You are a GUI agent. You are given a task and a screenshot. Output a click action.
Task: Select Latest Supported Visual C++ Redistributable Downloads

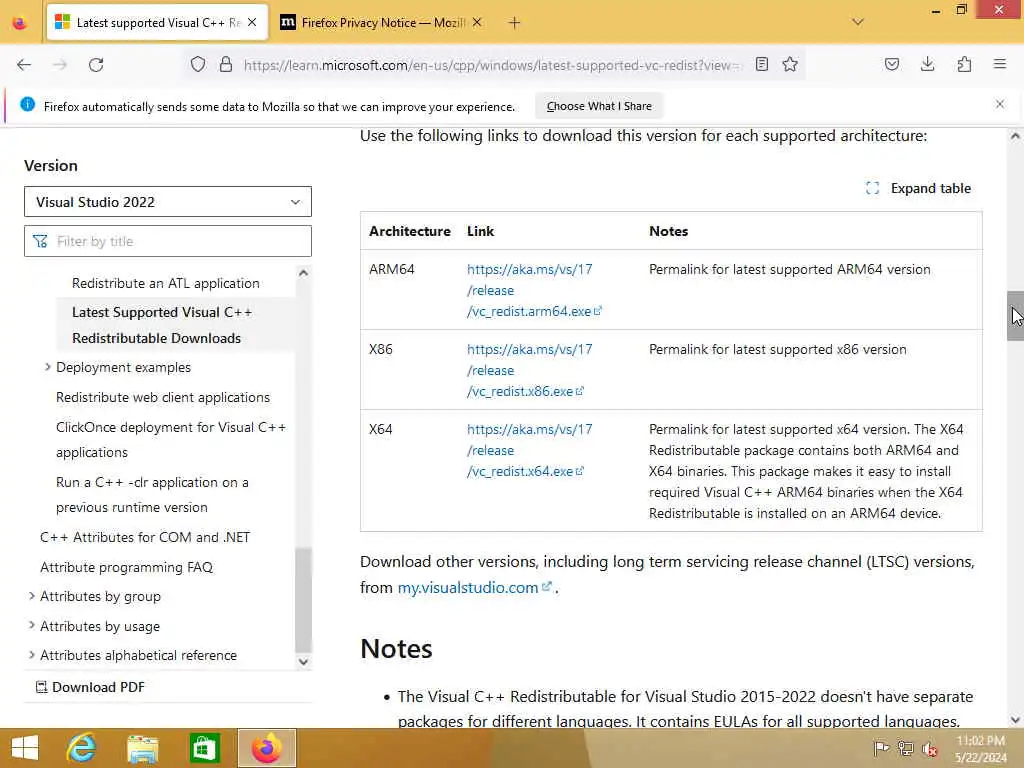pyautogui.click(x=162, y=325)
